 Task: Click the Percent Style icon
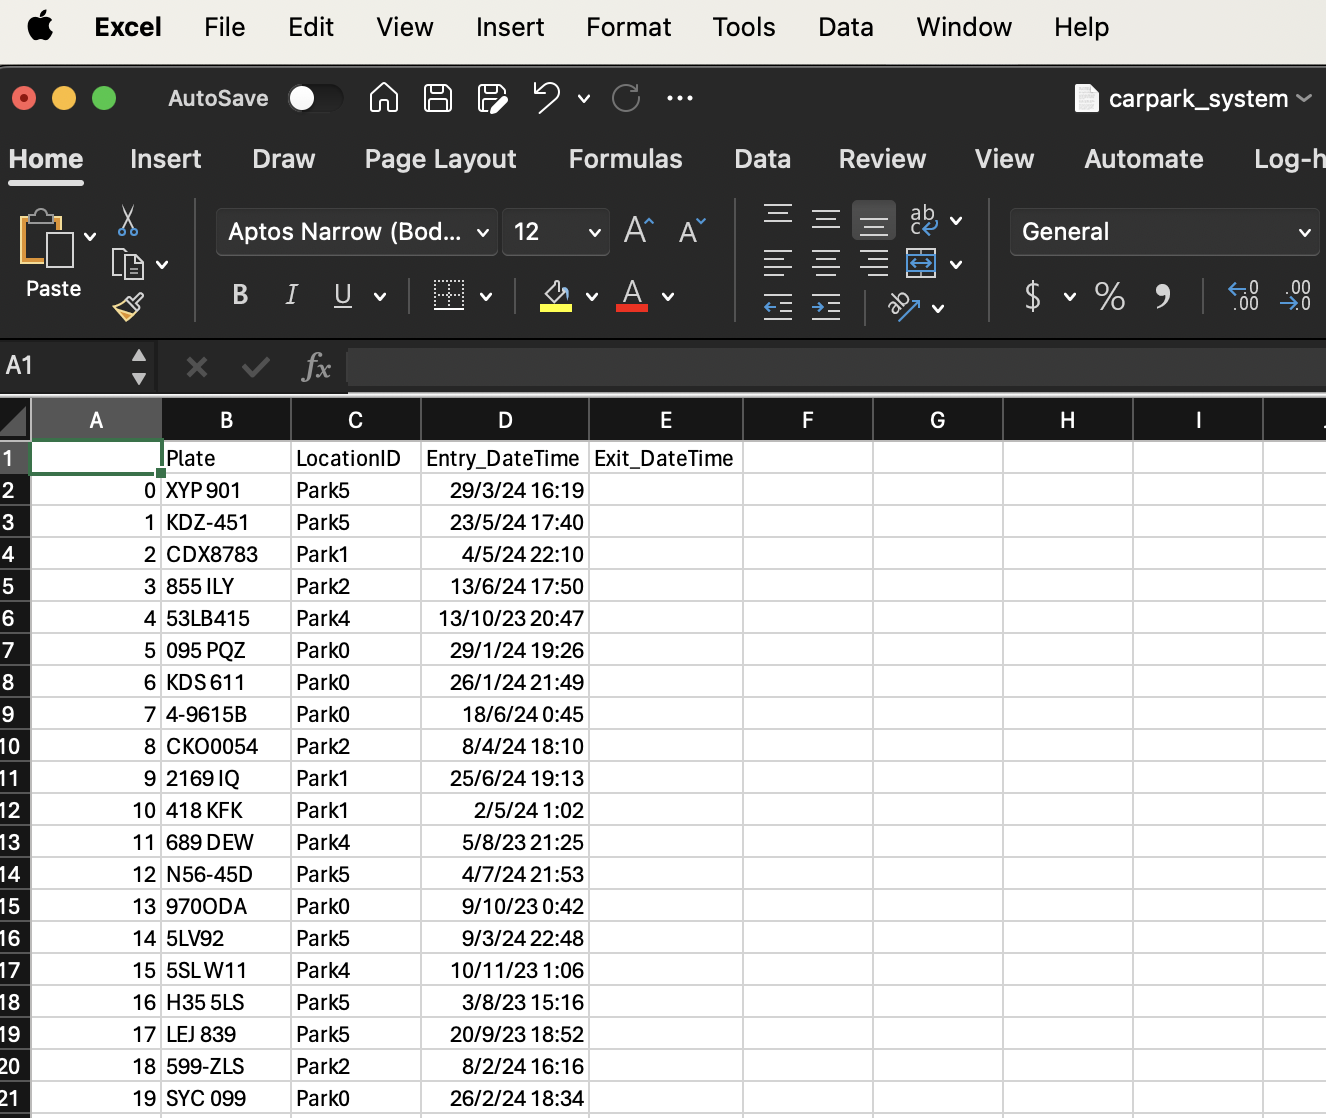click(x=1109, y=296)
